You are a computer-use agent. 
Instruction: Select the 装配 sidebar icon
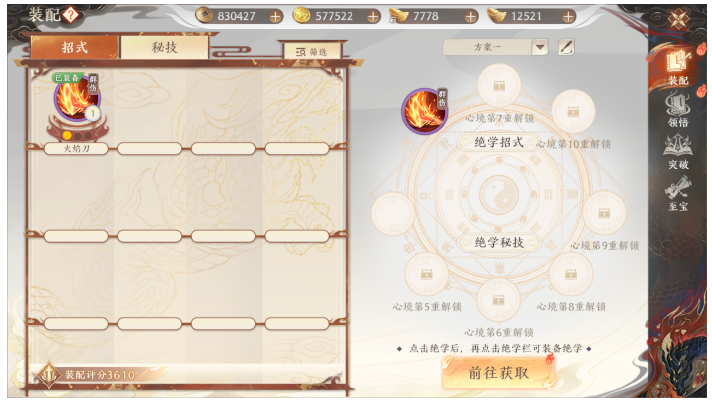click(677, 68)
